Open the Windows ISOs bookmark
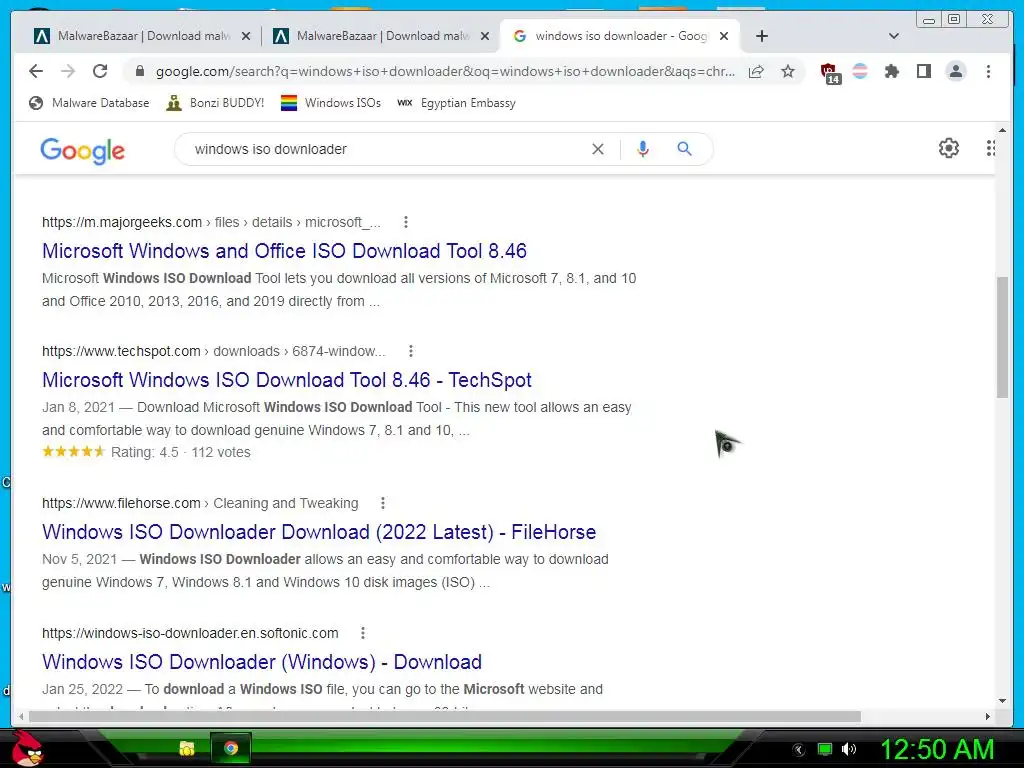 (330, 103)
